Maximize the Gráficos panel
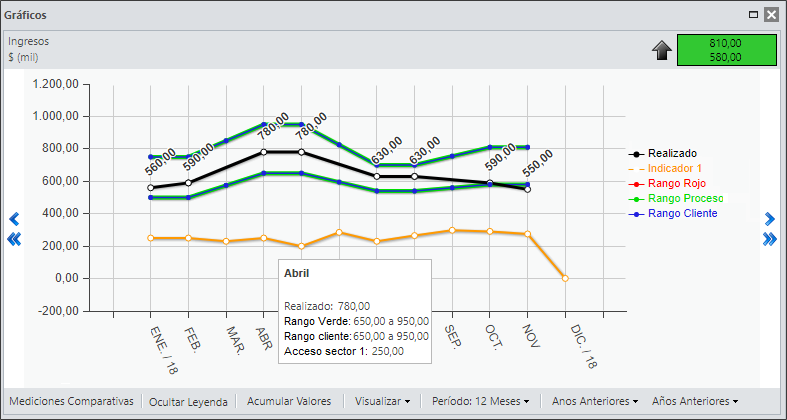The width and height of the screenshot is (787, 420). 753,15
